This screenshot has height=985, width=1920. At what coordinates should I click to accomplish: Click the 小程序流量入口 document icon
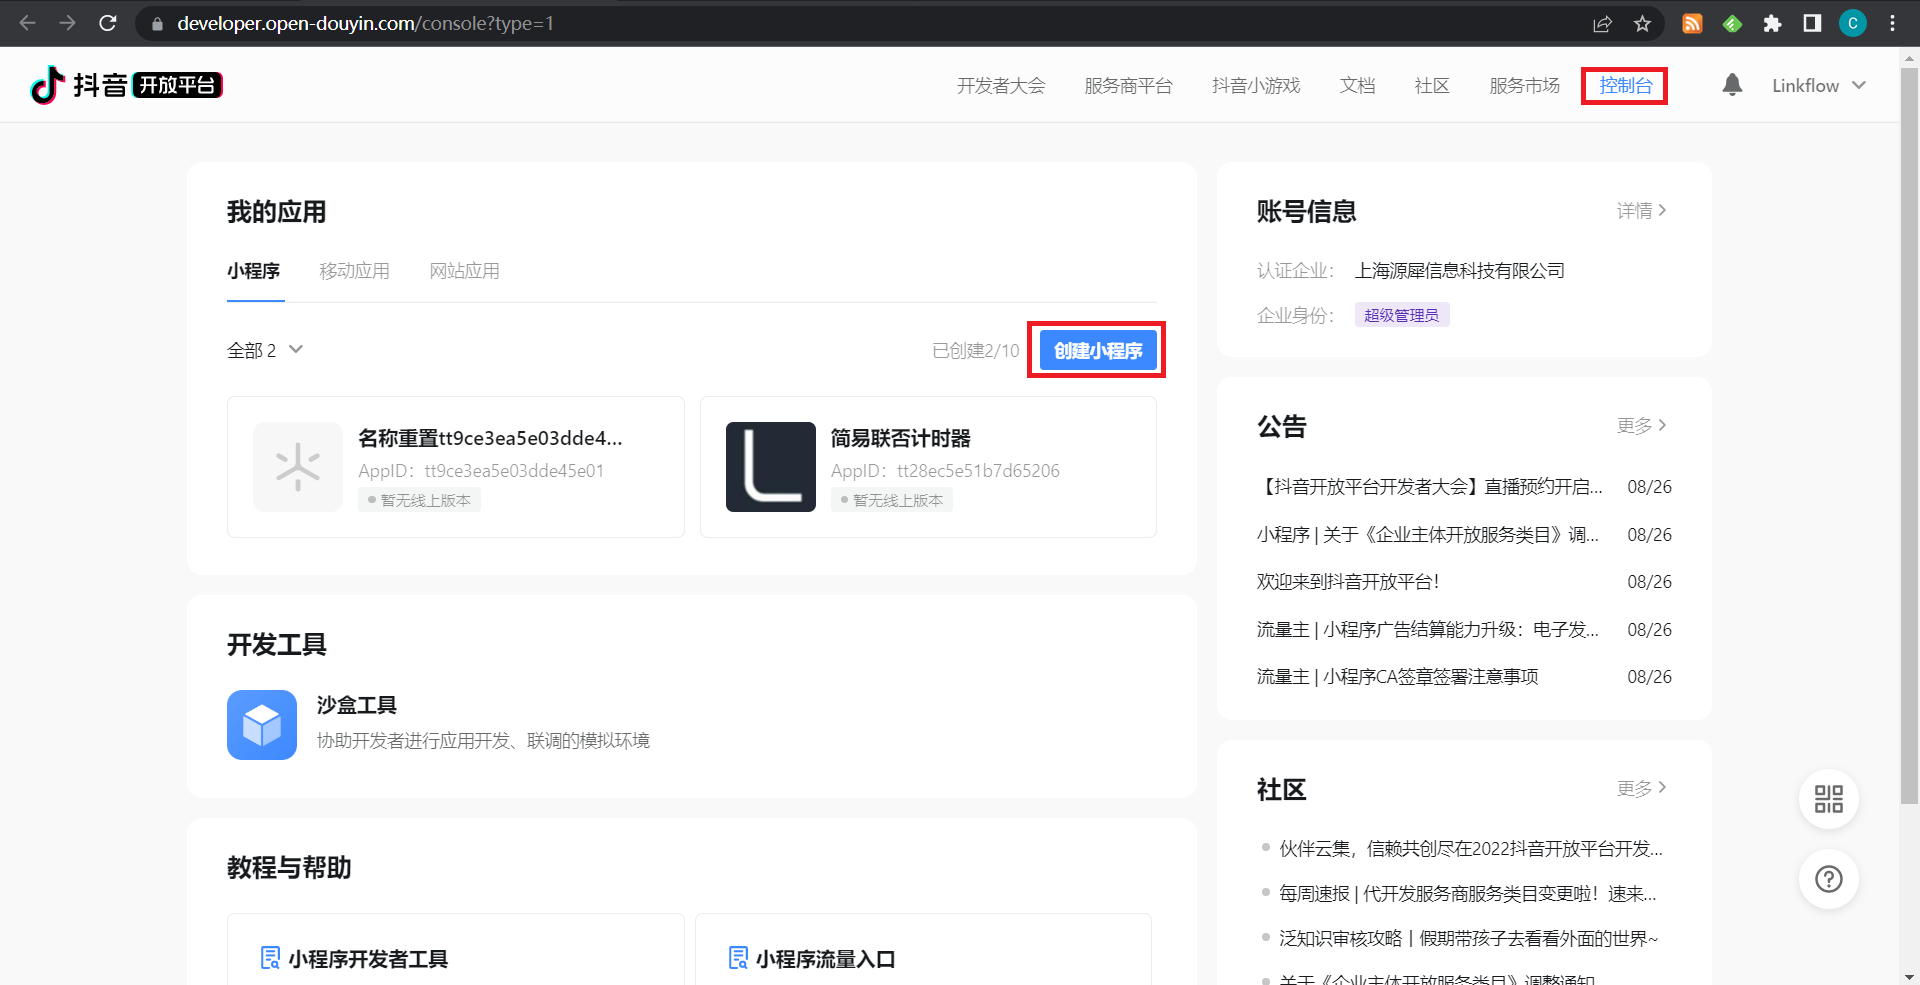tap(738, 958)
